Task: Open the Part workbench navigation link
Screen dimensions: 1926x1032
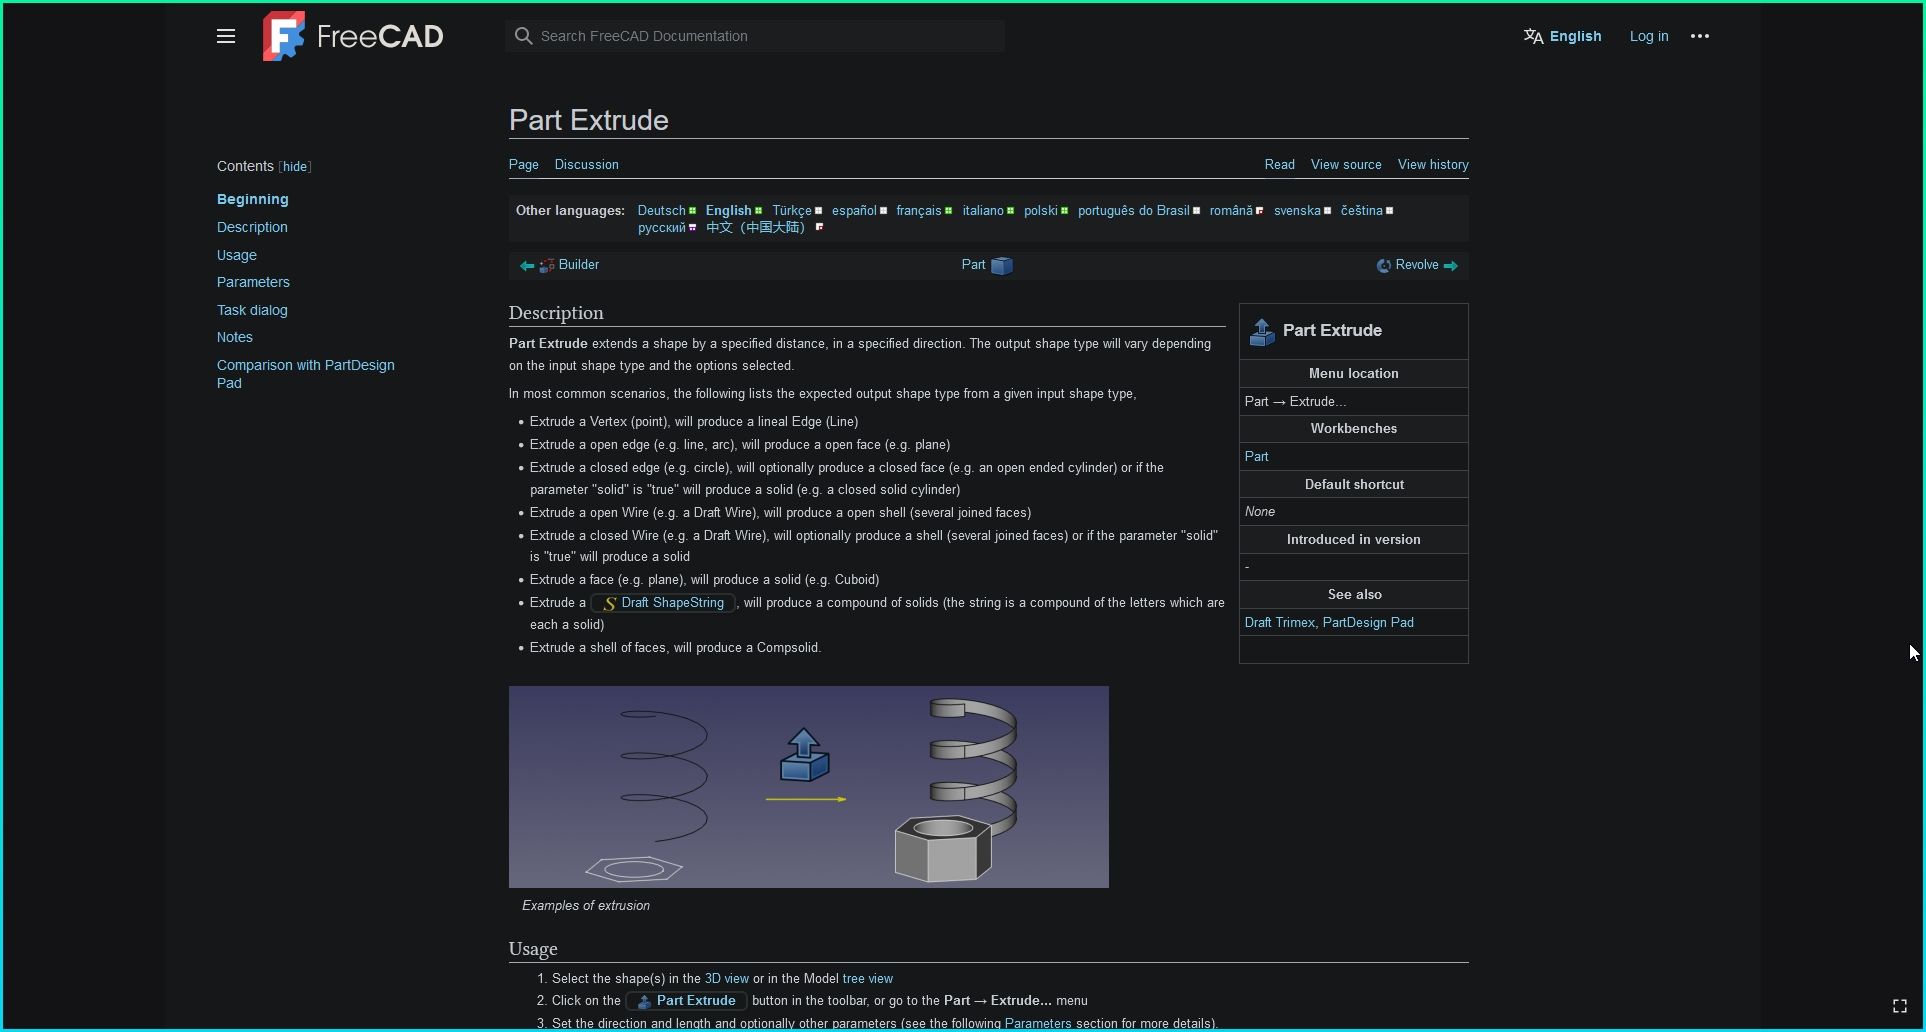Action: click(973, 265)
